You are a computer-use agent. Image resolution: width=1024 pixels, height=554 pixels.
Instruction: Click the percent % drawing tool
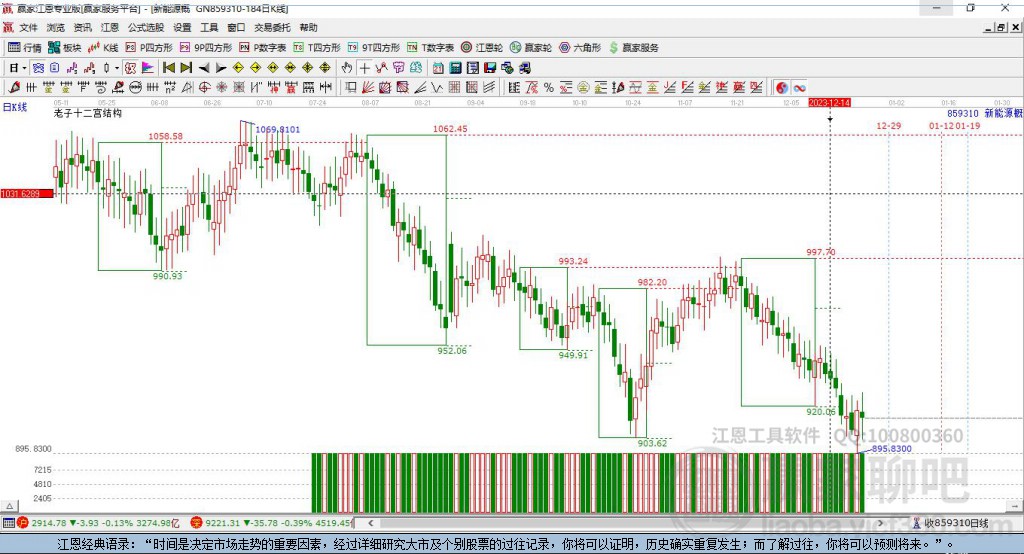click(x=549, y=88)
